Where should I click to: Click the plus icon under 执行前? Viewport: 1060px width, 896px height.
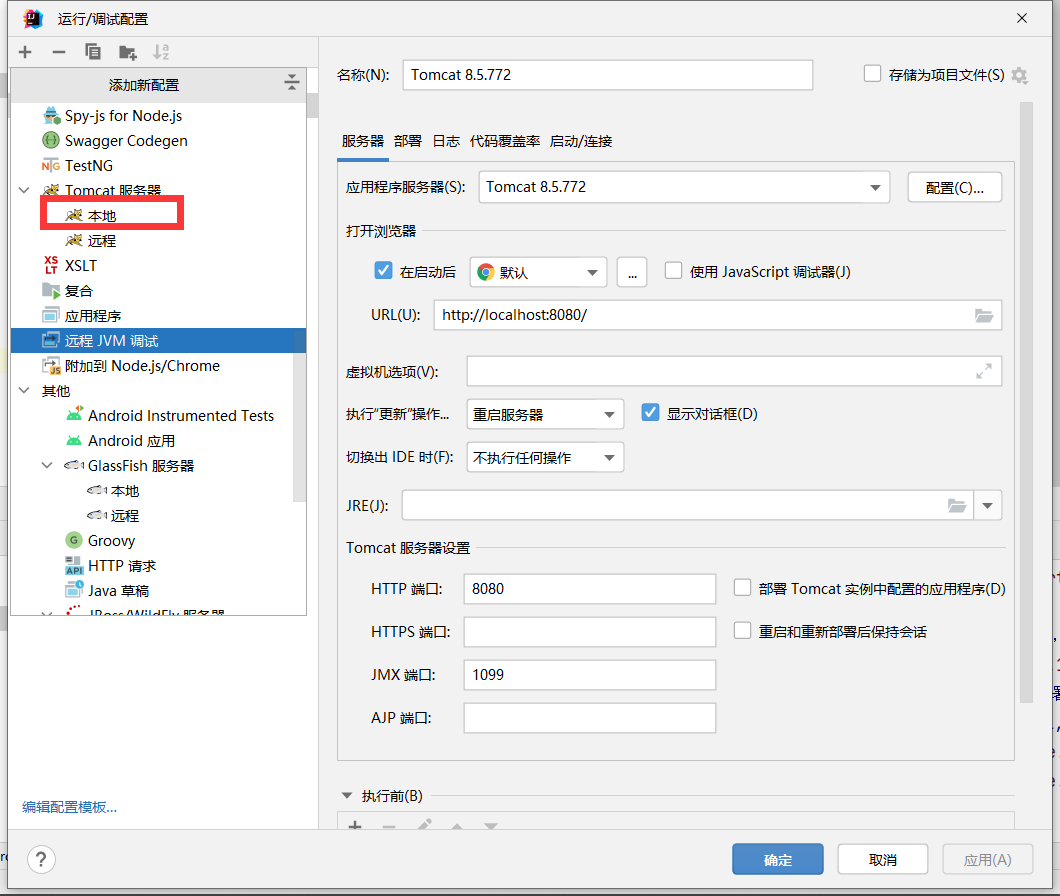pos(355,826)
